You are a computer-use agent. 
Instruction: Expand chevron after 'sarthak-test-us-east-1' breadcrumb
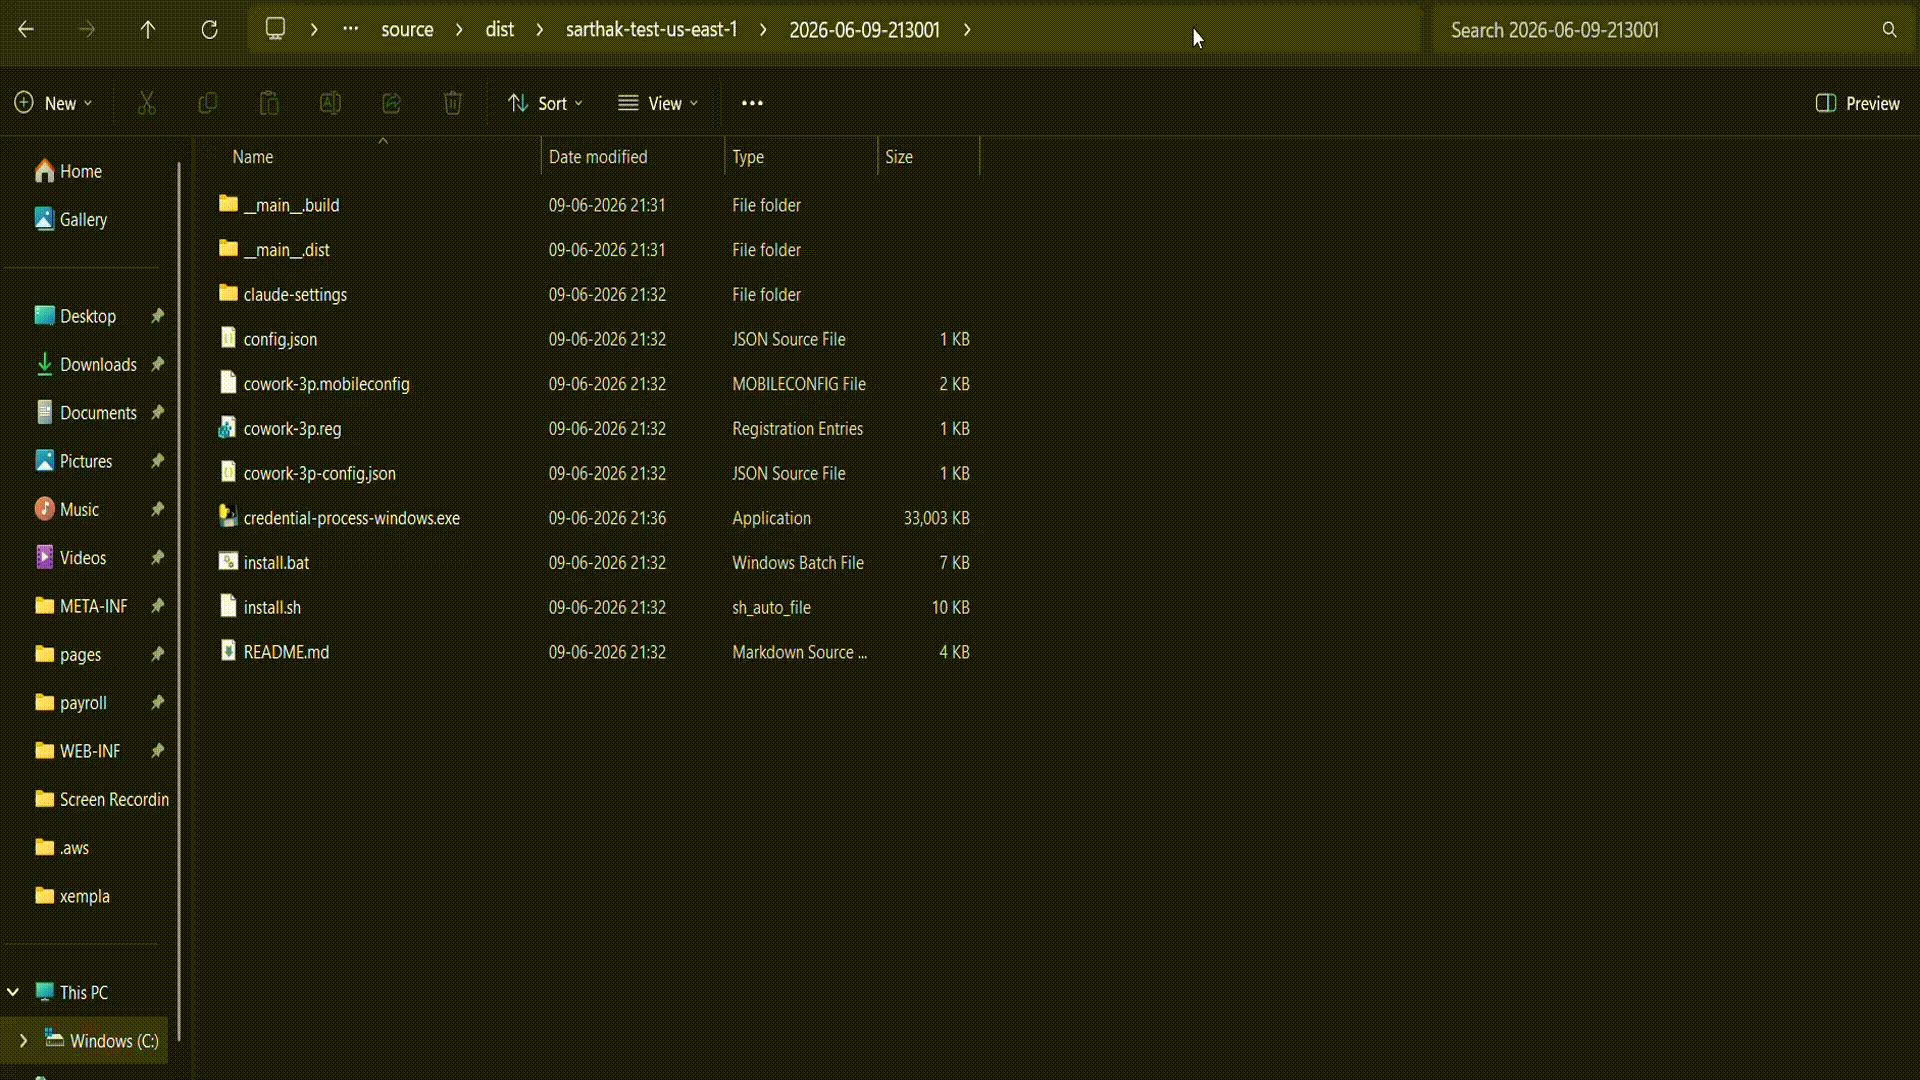[x=763, y=30]
